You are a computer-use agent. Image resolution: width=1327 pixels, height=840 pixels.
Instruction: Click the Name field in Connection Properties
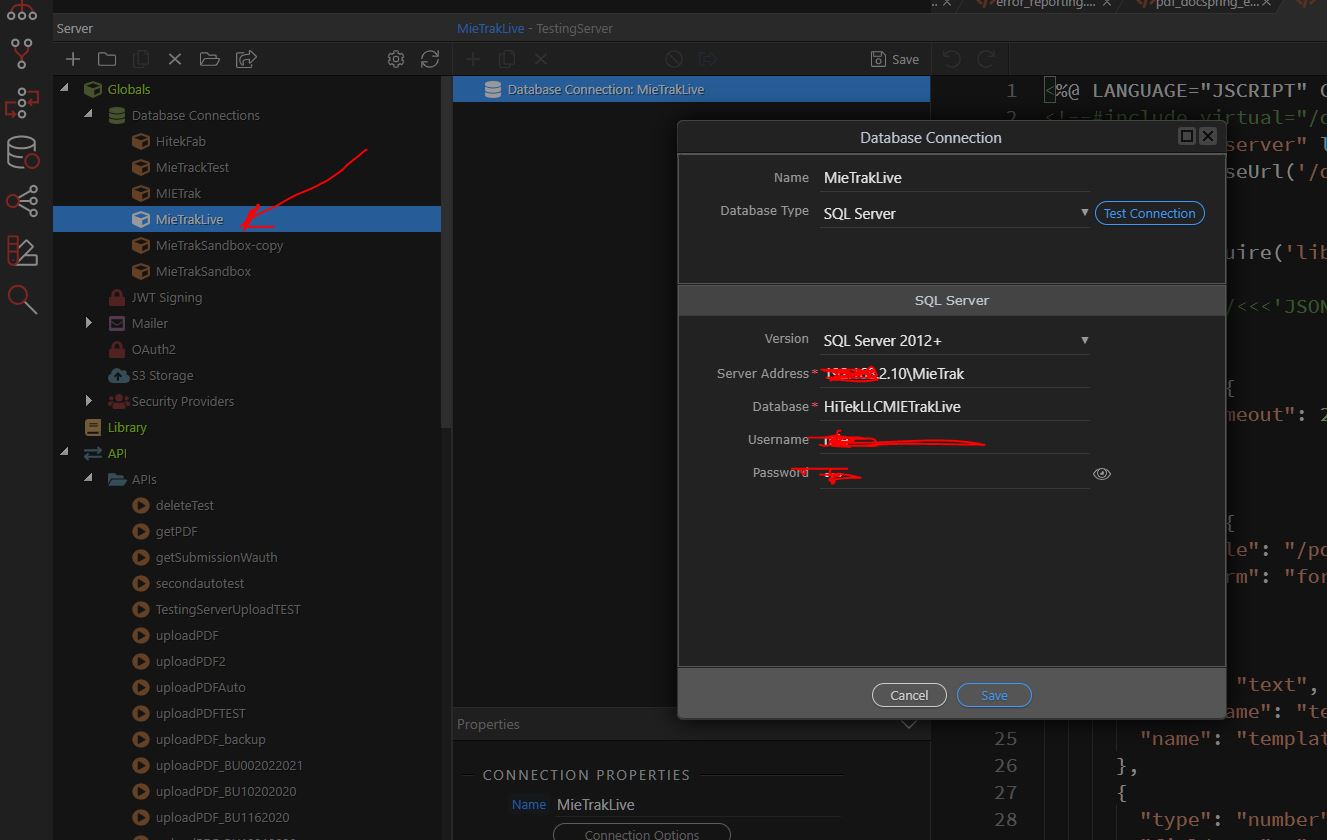click(x=697, y=805)
